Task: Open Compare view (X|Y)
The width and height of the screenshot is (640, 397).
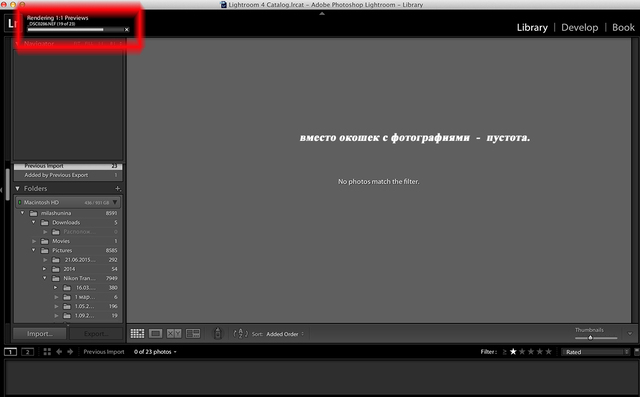Action: [x=174, y=334]
